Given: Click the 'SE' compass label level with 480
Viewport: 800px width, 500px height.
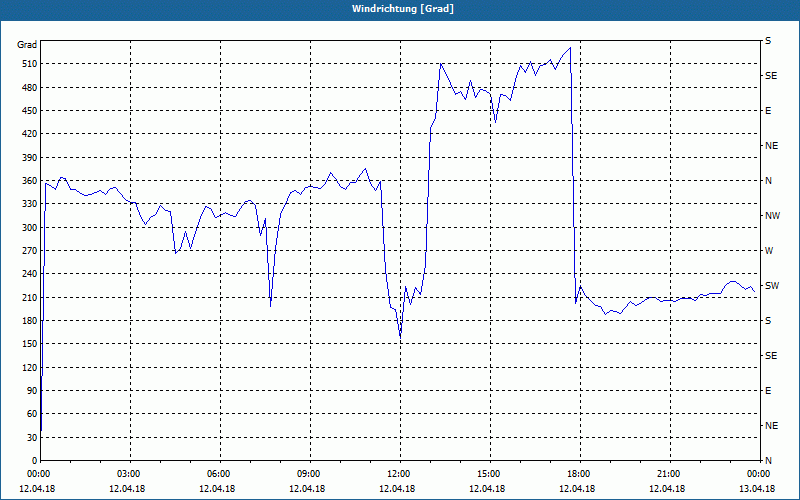Looking at the screenshot, I should click(771, 76).
